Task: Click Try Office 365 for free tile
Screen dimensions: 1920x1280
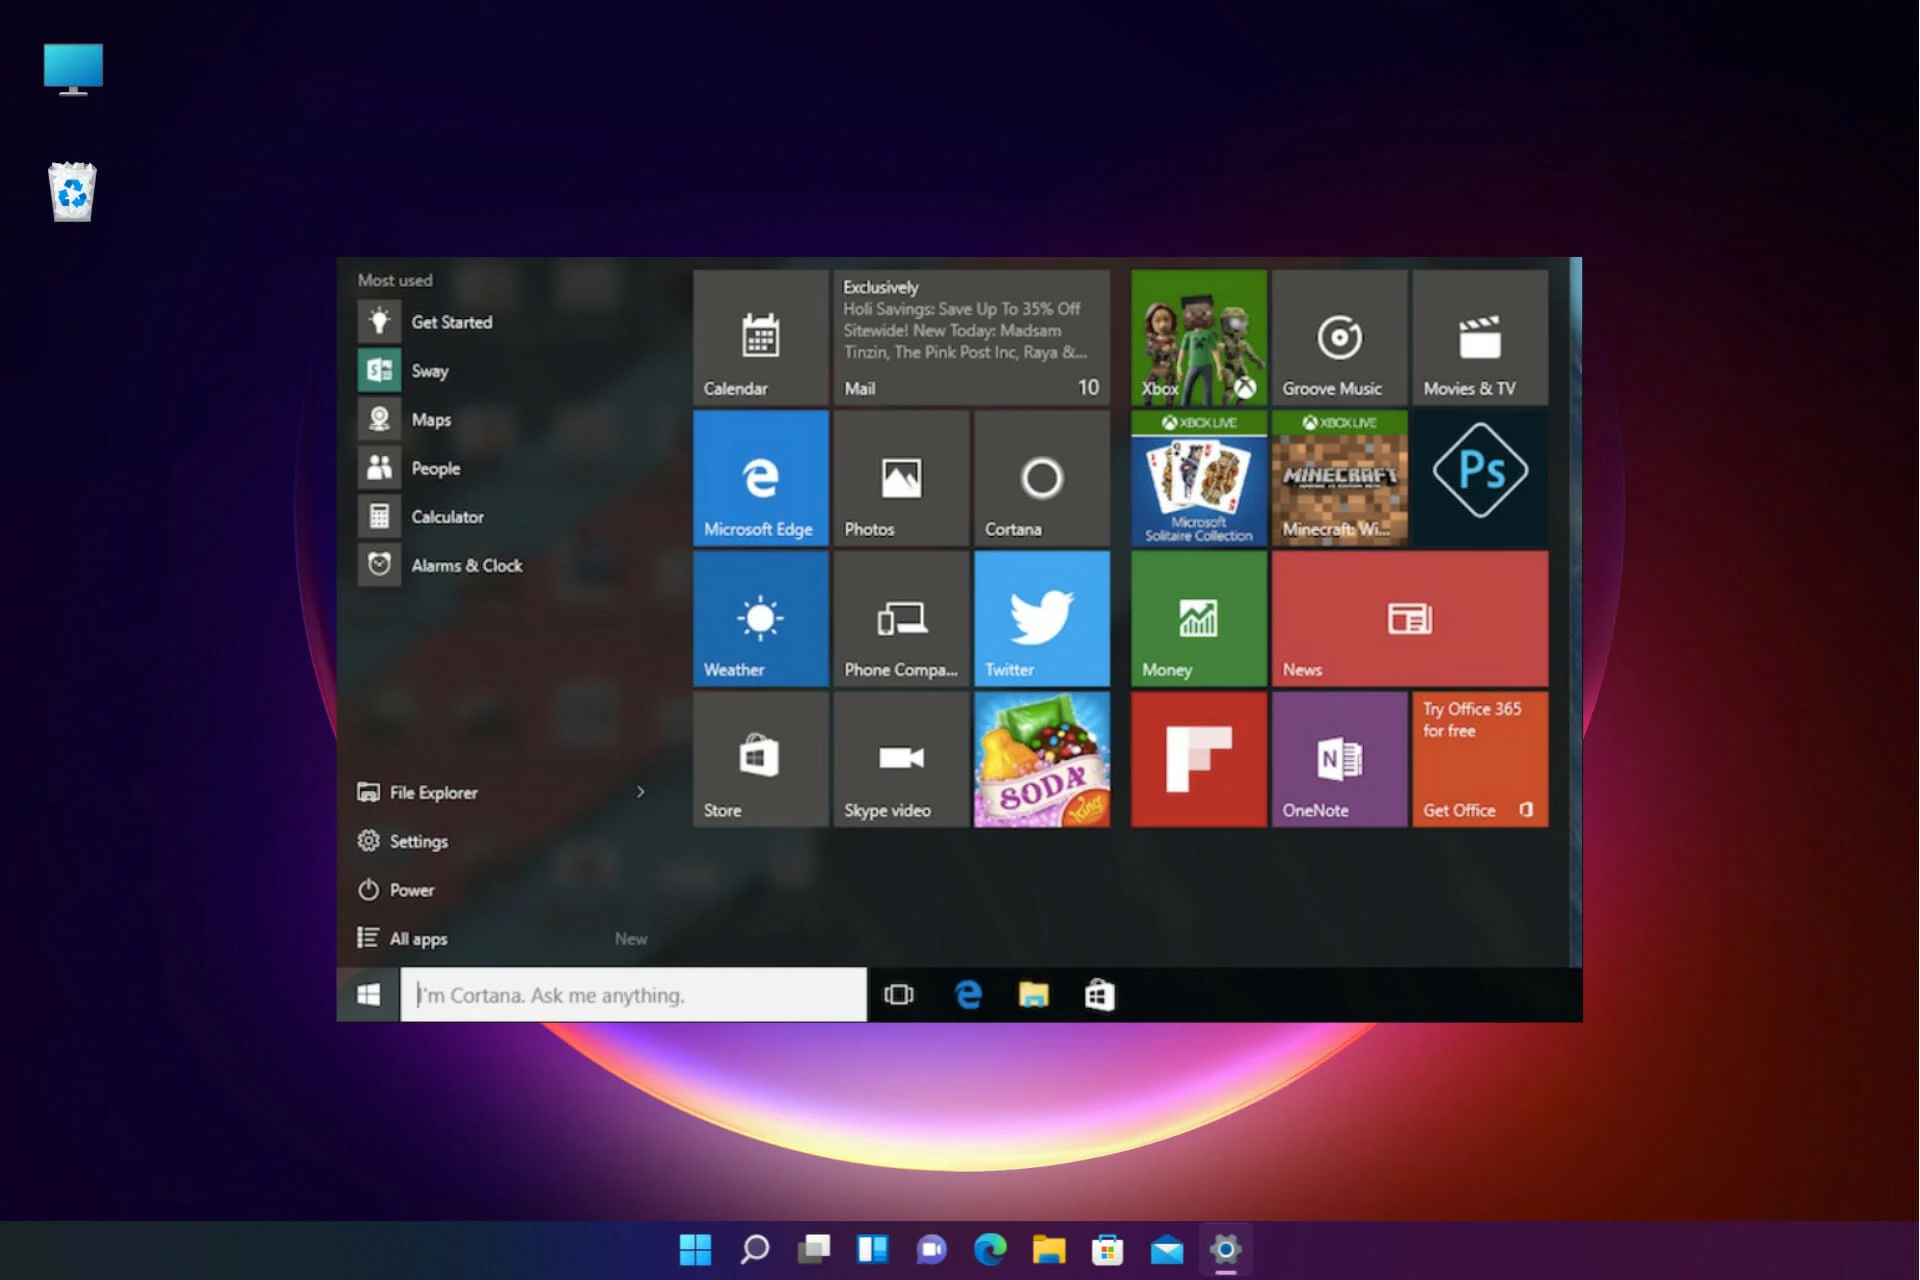Action: pyautogui.click(x=1477, y=759)
